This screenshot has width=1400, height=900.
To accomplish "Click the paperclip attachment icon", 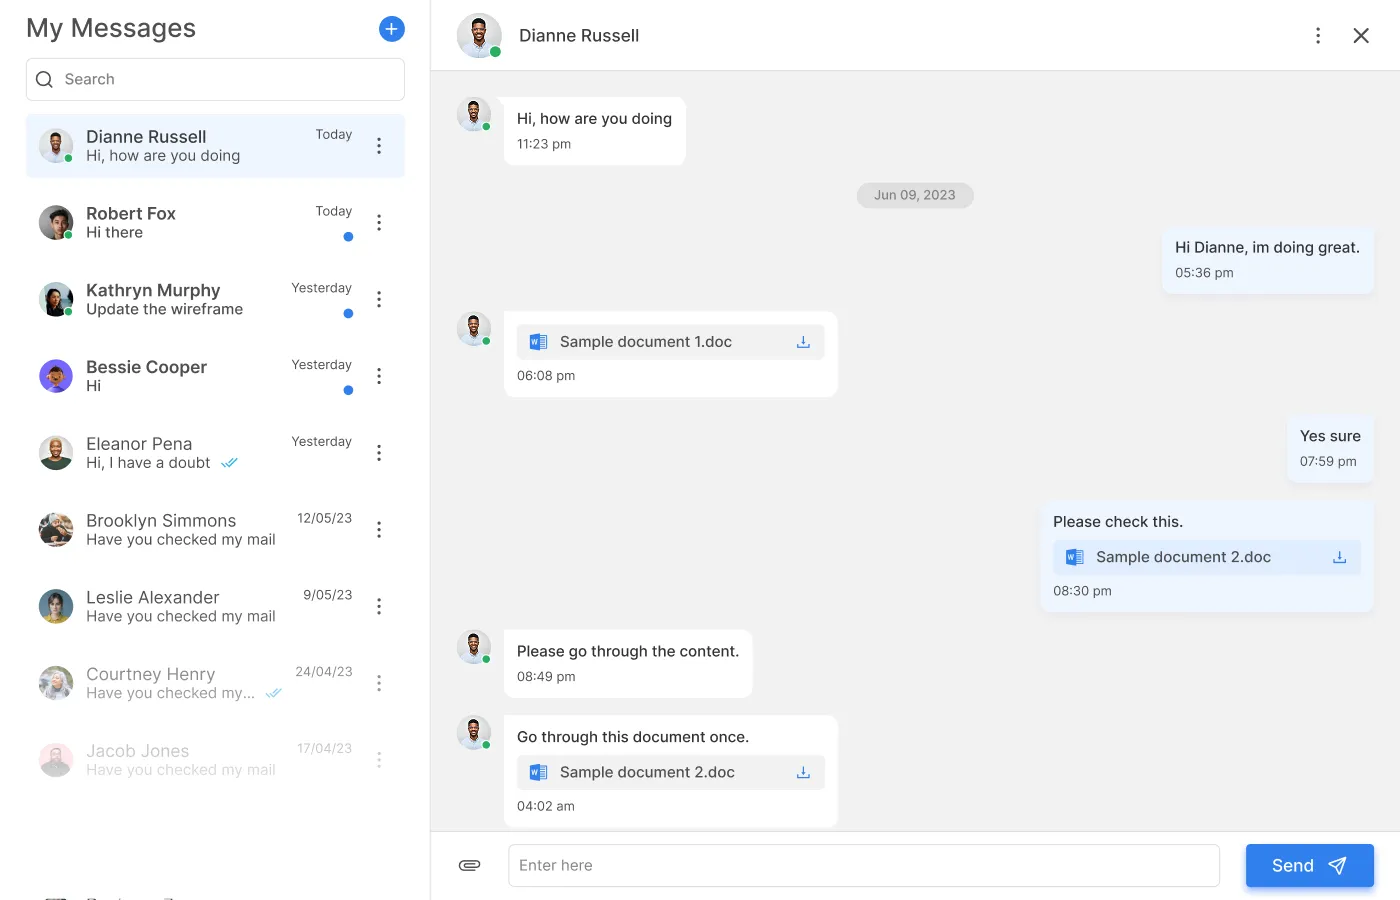I will tap(469, 865).
